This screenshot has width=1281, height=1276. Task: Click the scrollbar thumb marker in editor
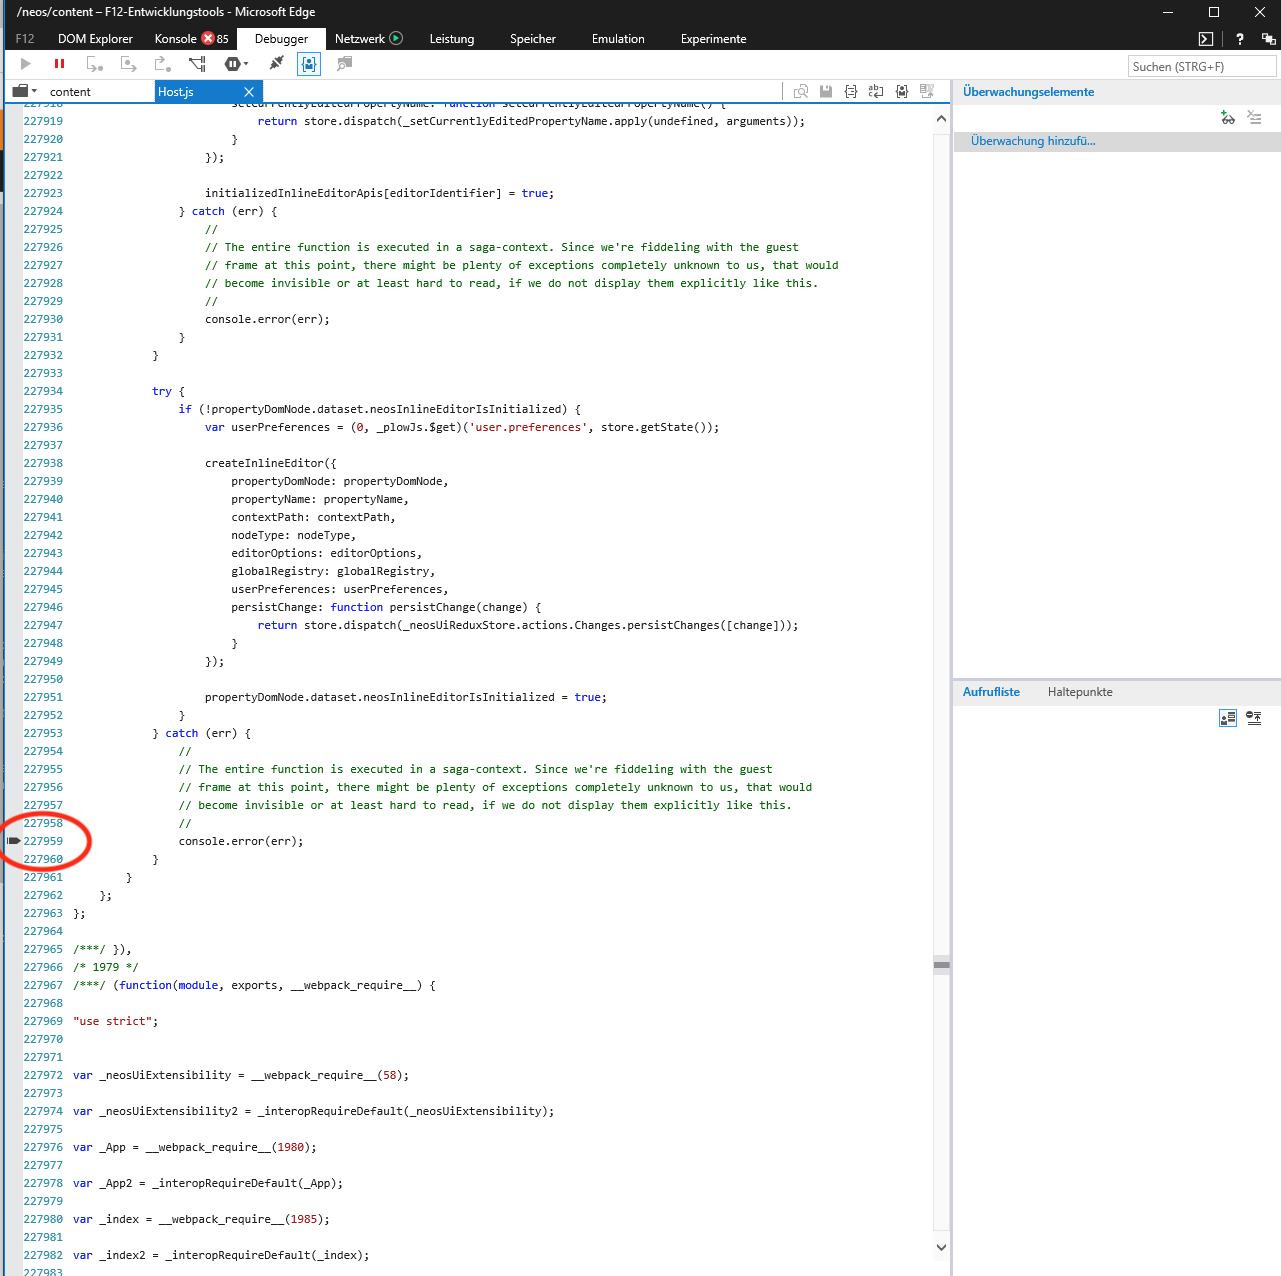pyautogui.click(x=942, y=965)
